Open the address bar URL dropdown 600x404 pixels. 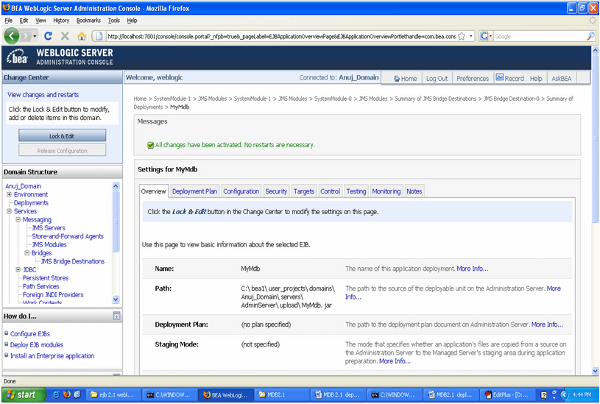tap(471, 36)
